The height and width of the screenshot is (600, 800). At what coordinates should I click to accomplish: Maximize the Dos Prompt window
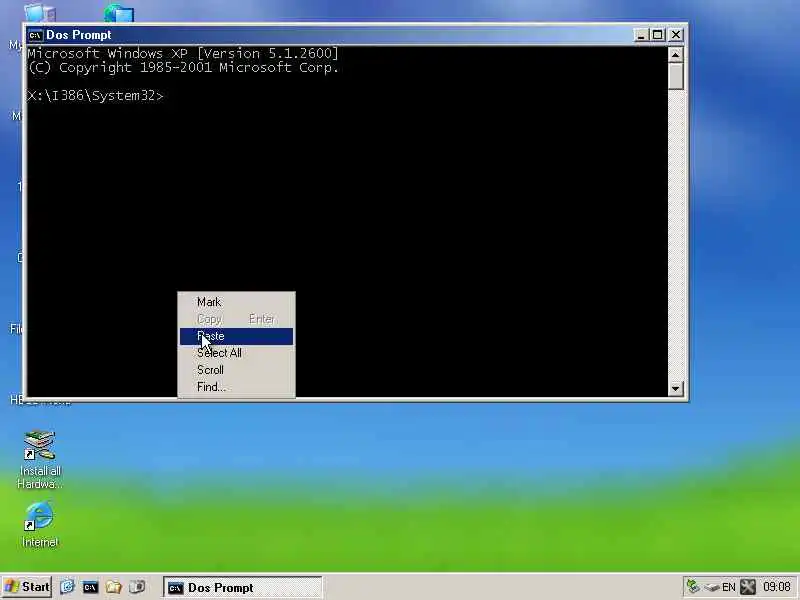tap(657, 35)
